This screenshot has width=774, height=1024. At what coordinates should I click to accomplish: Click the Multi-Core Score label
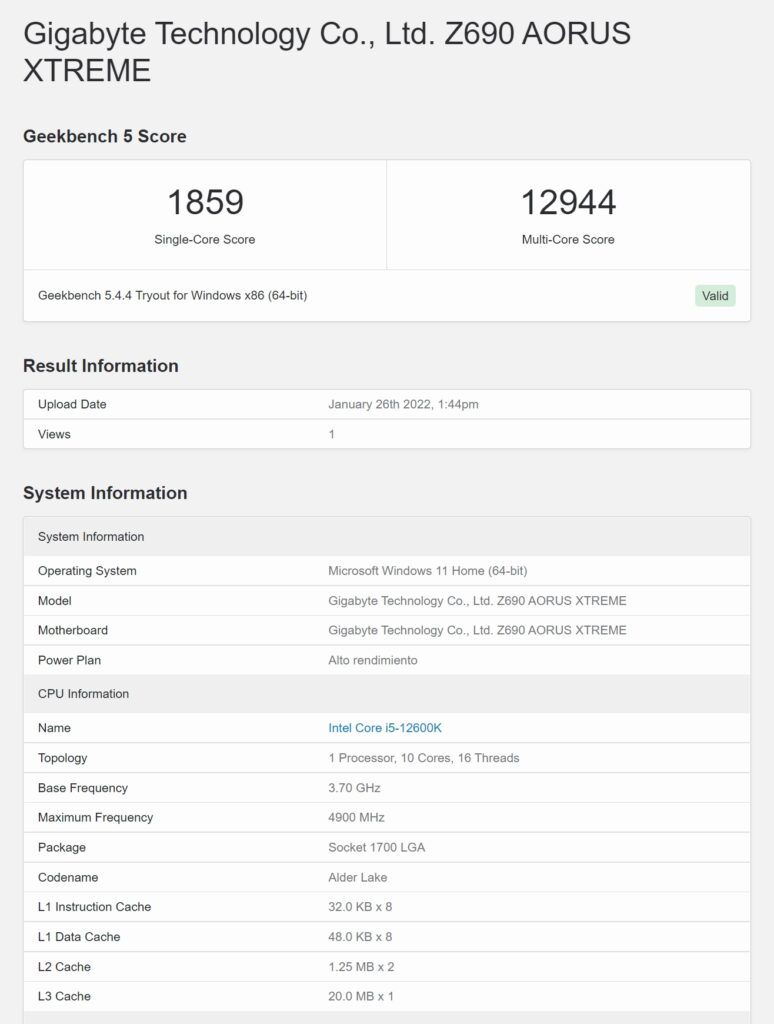tap(568, 240)
